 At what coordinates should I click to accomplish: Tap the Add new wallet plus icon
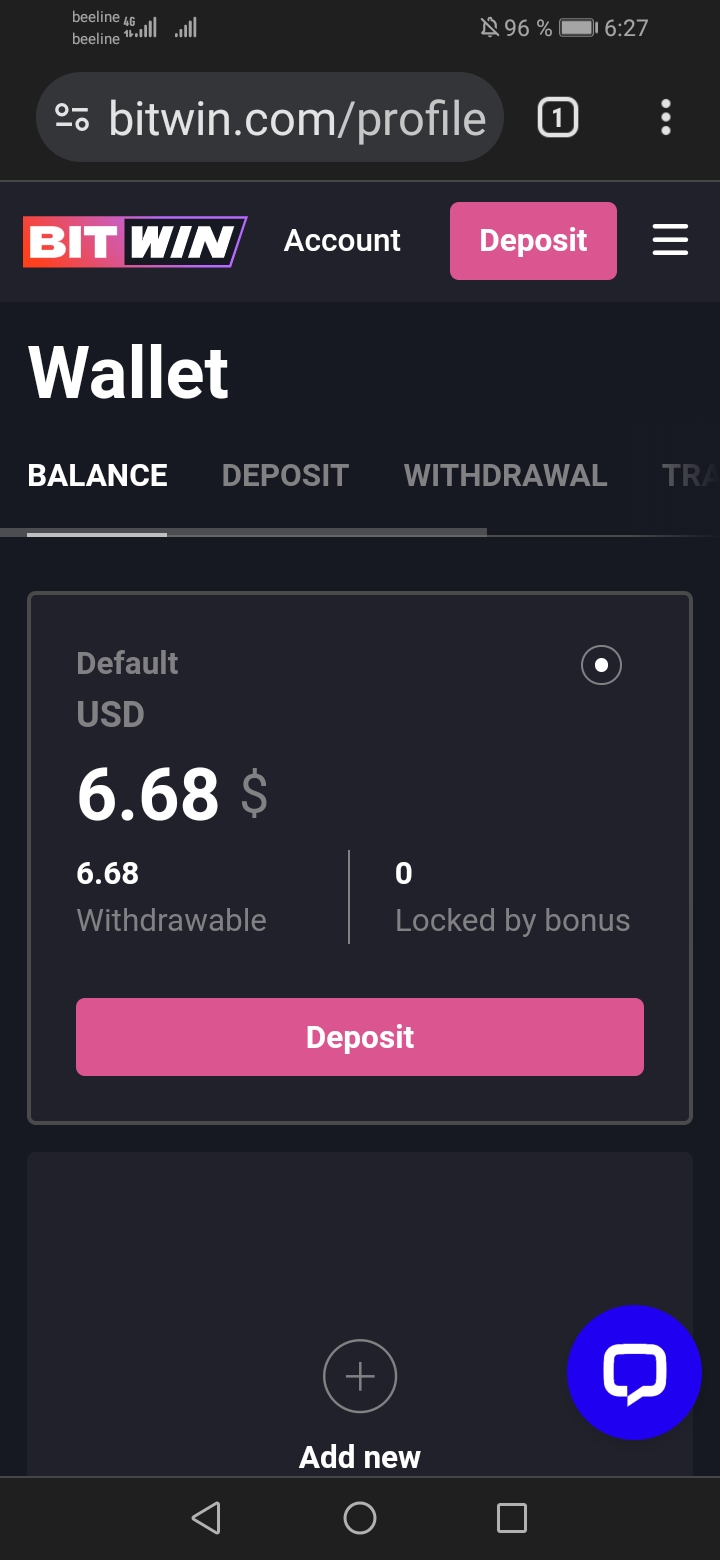360,1376
